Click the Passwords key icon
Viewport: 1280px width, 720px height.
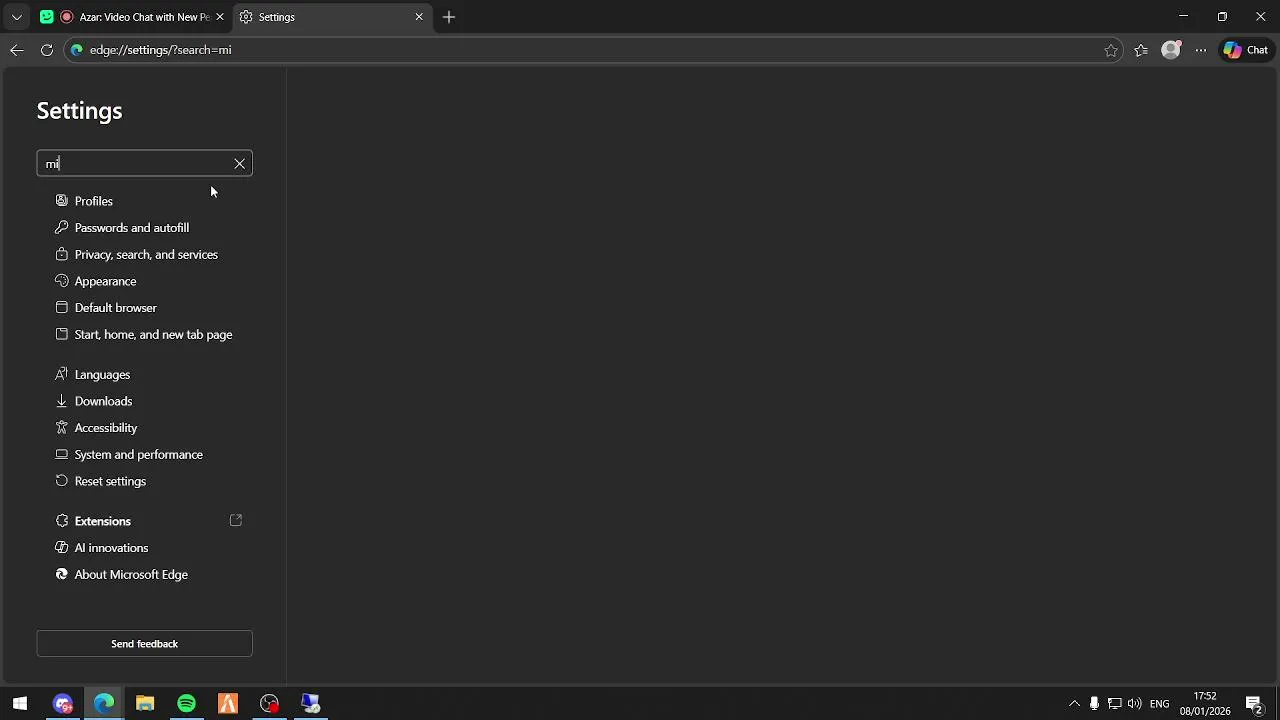tap(62, 227)
